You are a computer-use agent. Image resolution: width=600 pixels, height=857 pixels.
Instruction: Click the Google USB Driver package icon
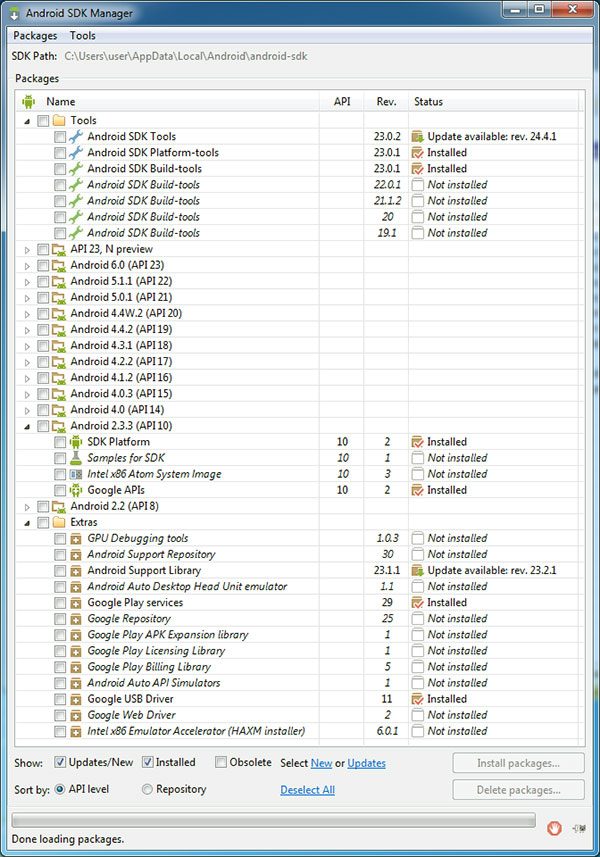pyautogui.click(x=76, y=699)
